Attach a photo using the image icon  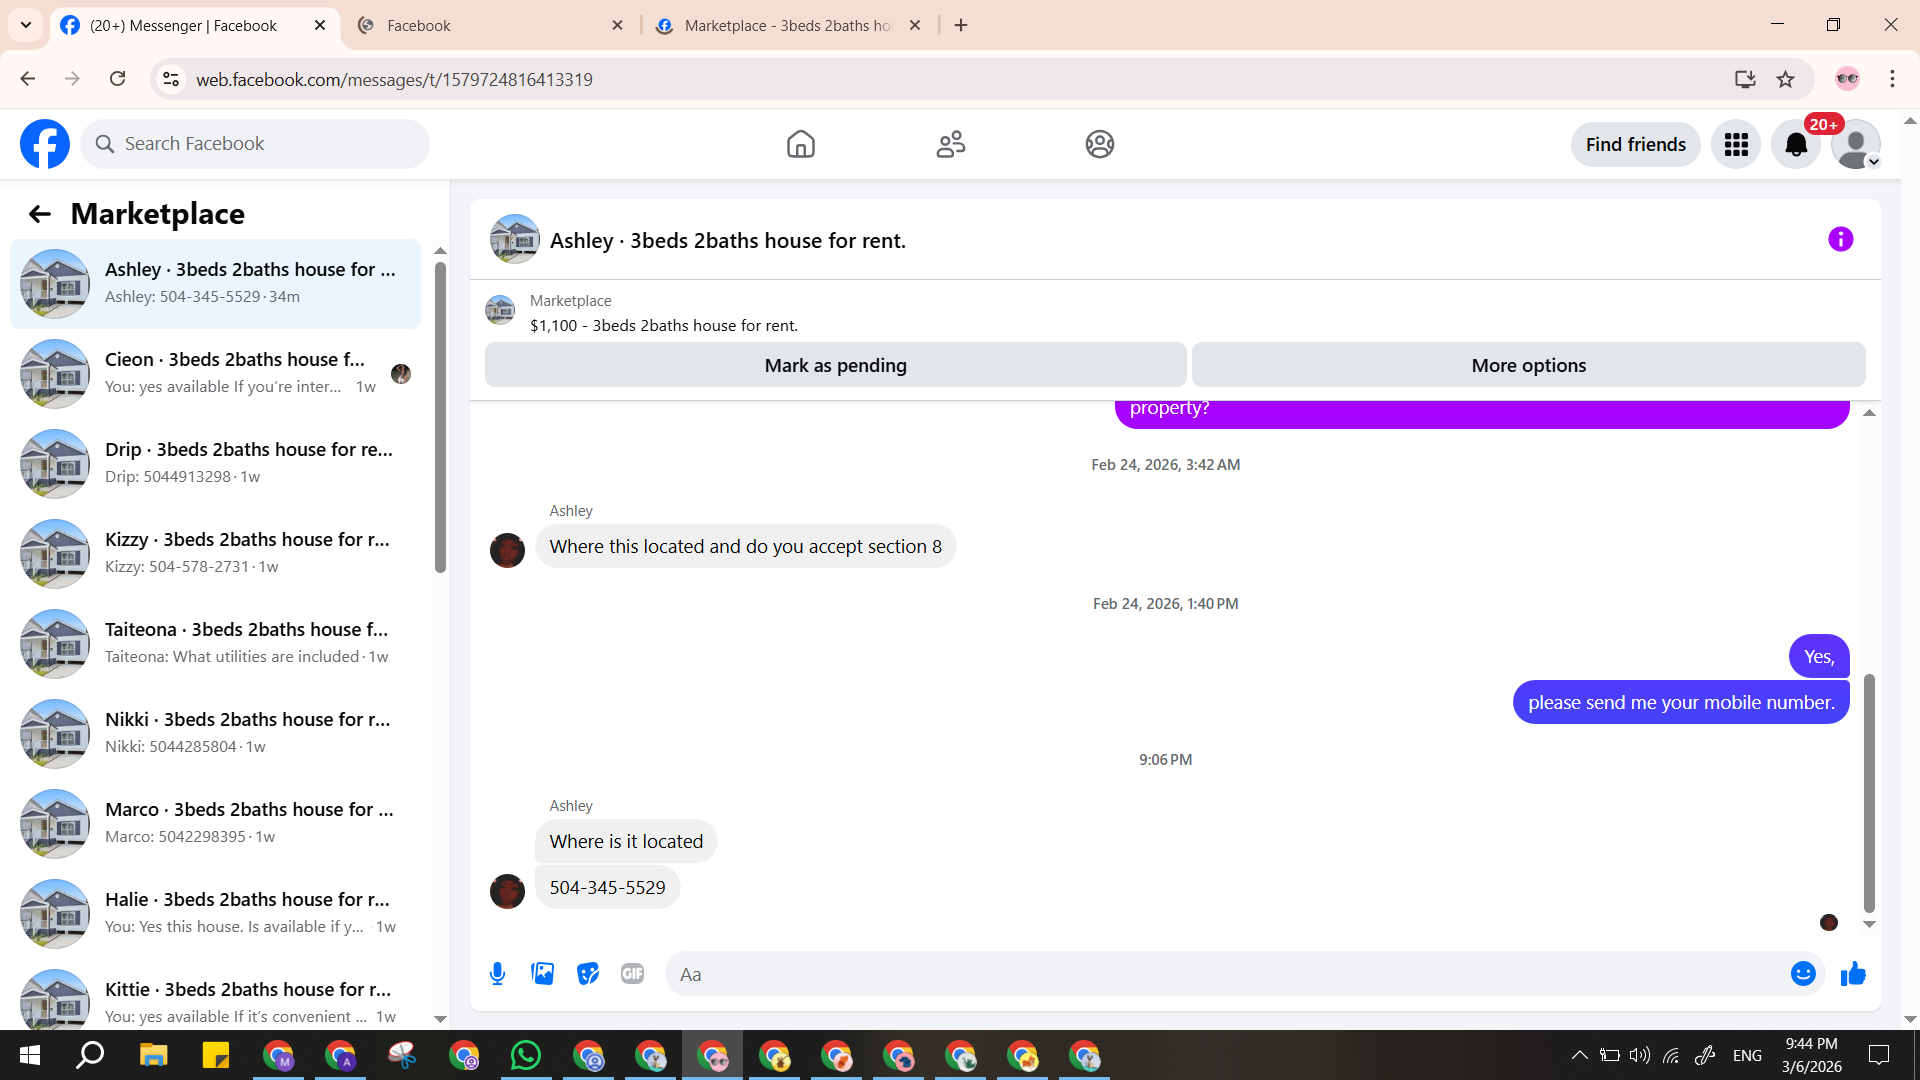pos(542,974)
